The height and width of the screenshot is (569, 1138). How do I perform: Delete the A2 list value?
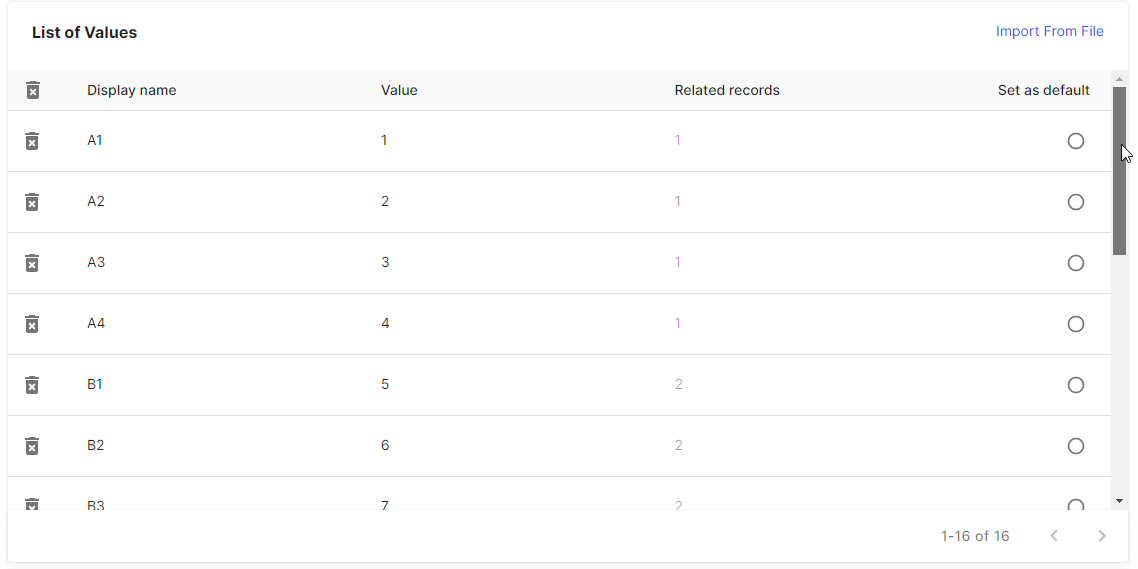(x=32, y=202)
